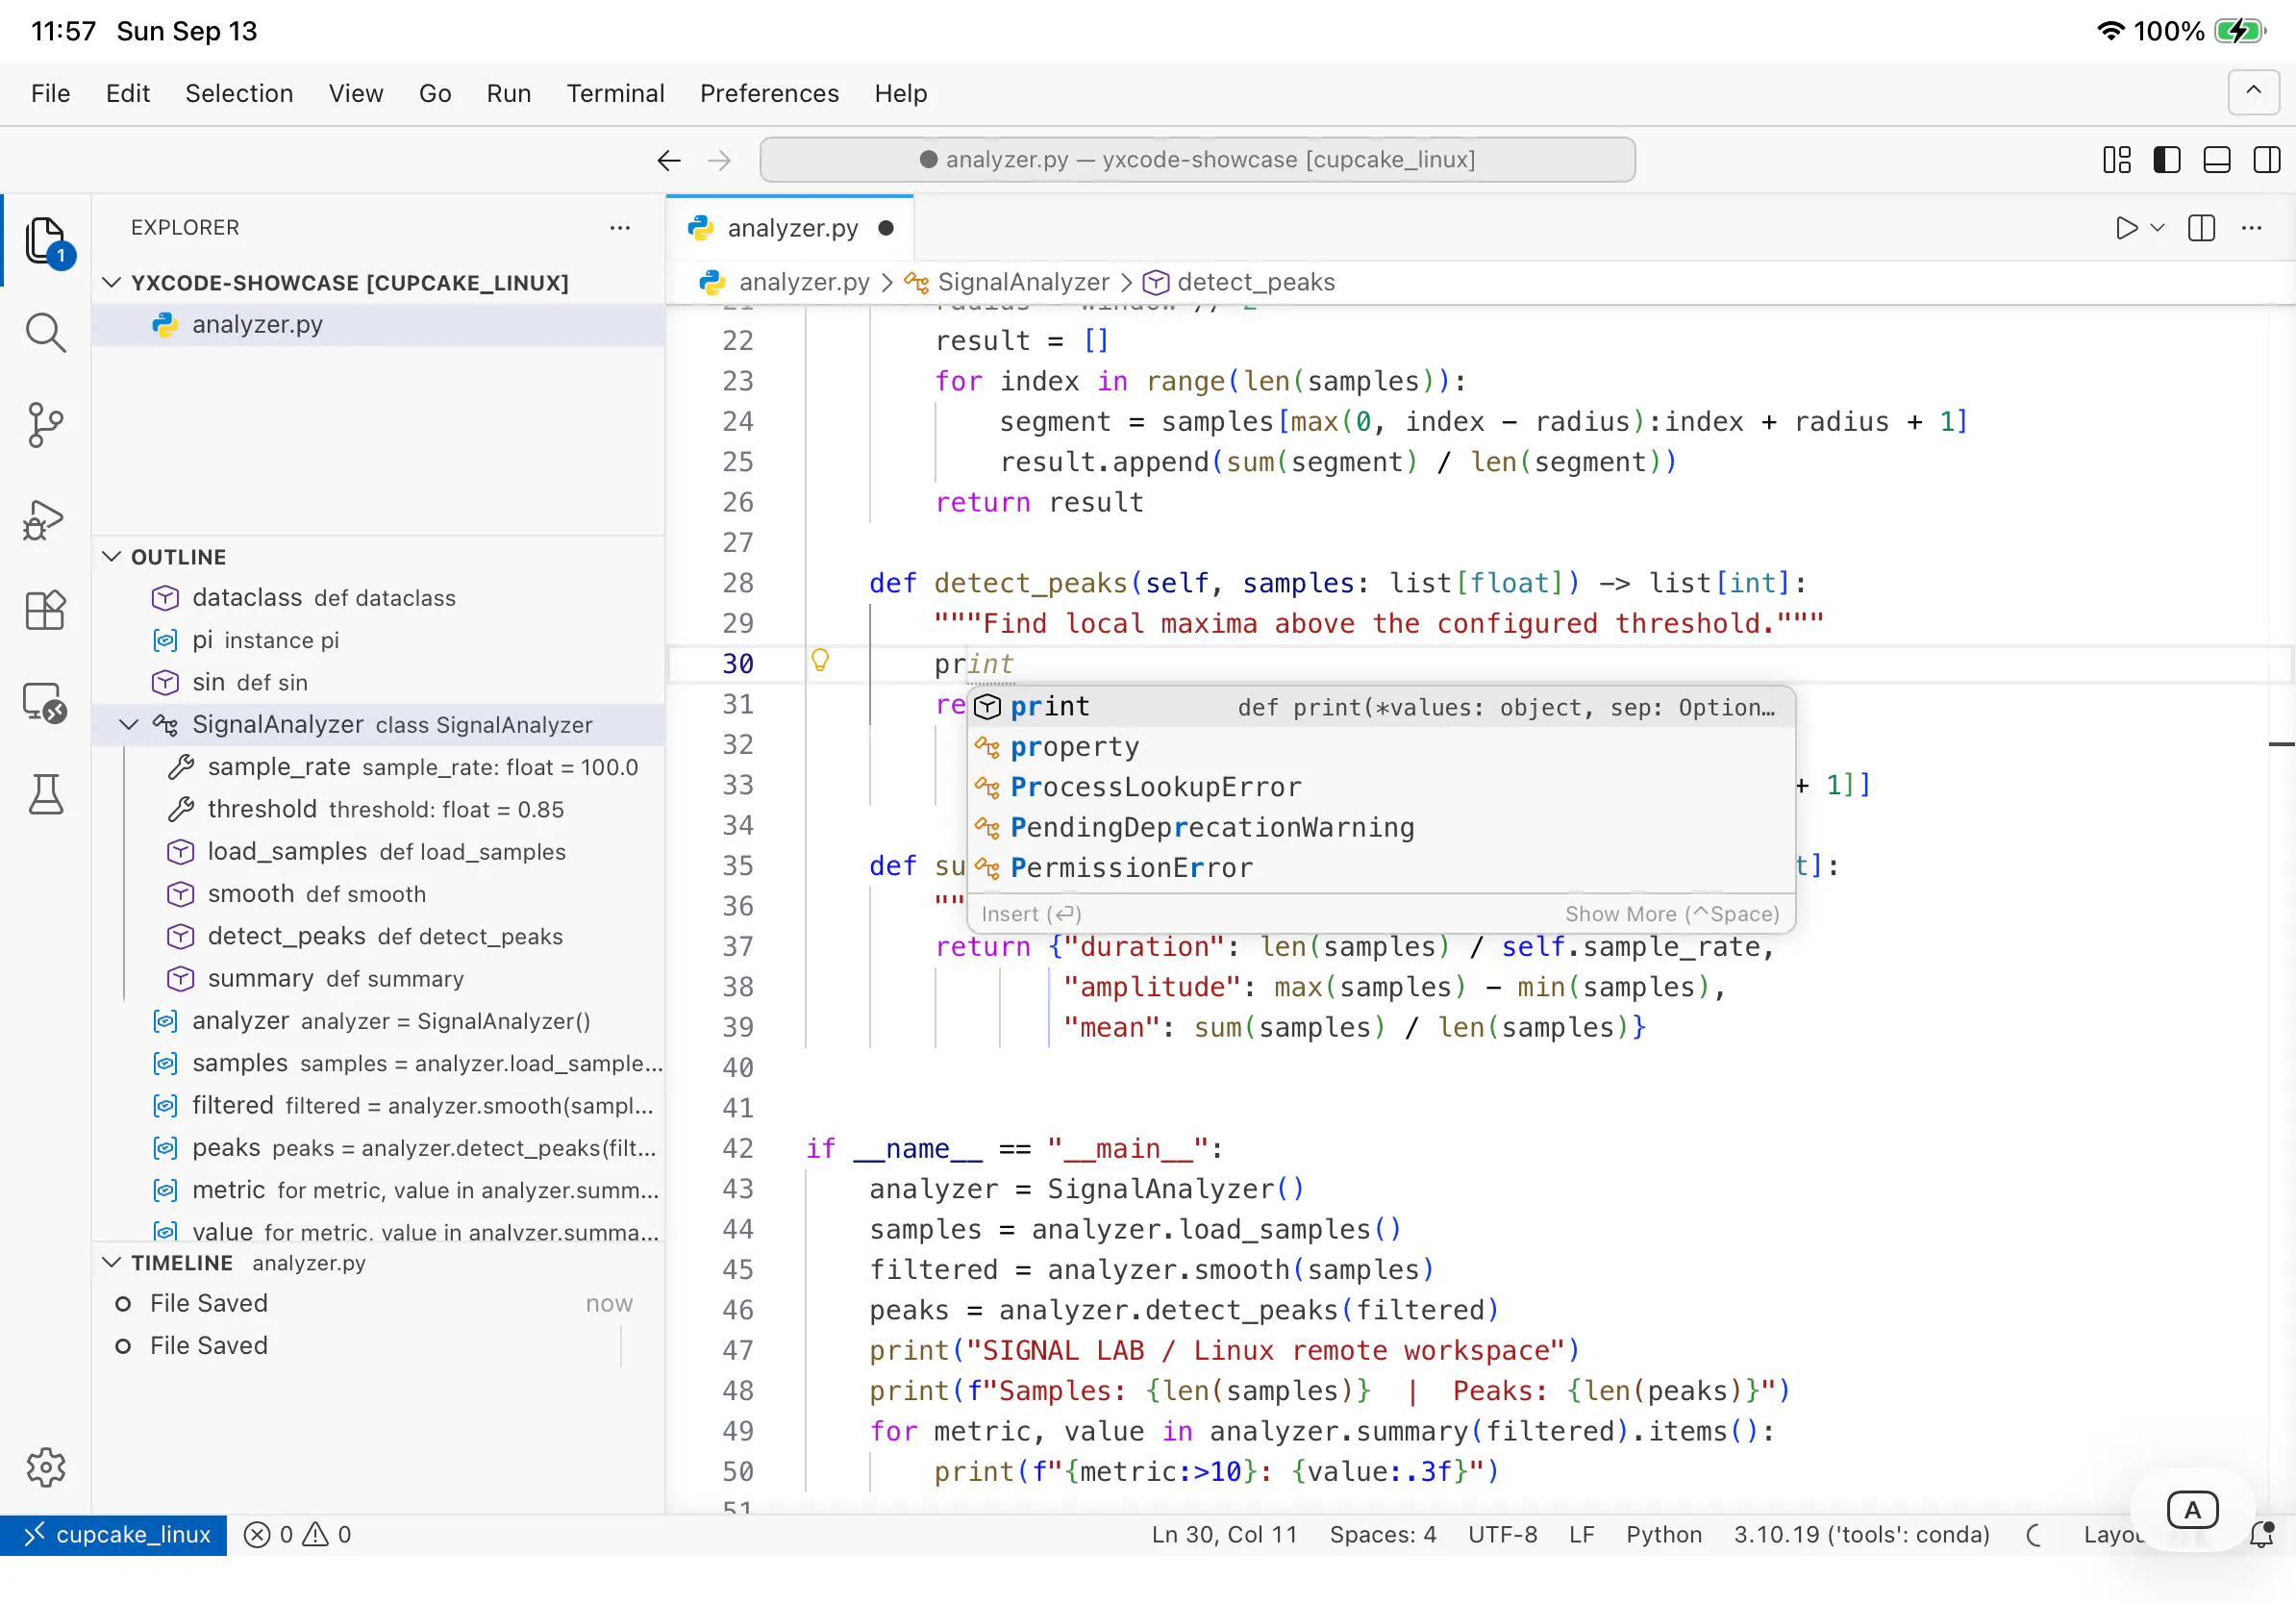Image resolution: width=2296 pixels, height=1604 pixels.
Task: Open the File menu
Action: tap(50, 93)
